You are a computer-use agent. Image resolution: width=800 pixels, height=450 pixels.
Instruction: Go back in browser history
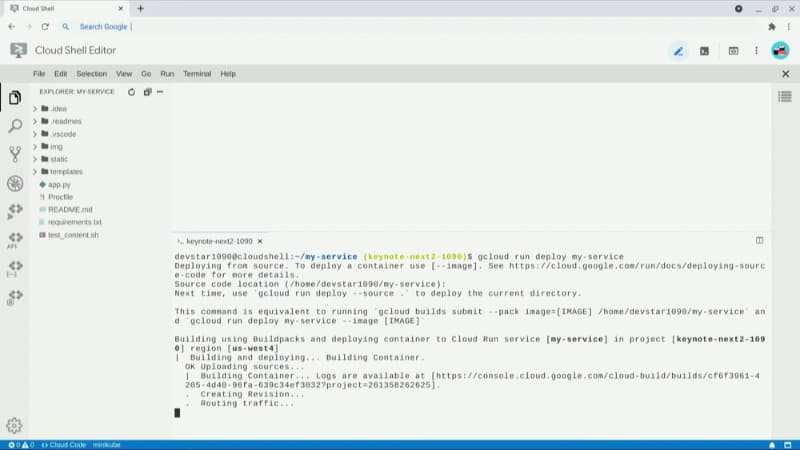point(12,27)
